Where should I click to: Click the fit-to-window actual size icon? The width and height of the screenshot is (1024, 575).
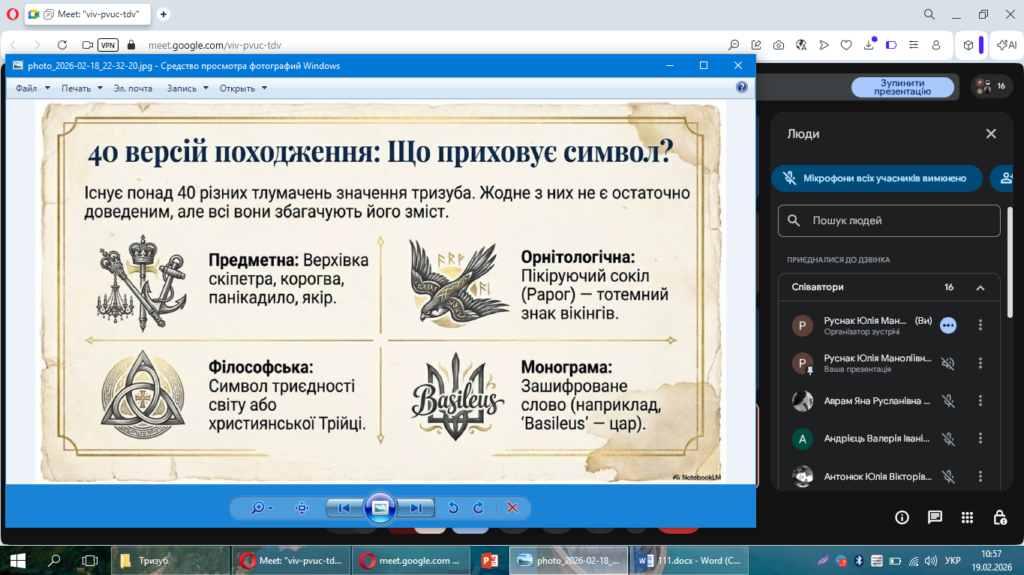[x=302, y=508]
